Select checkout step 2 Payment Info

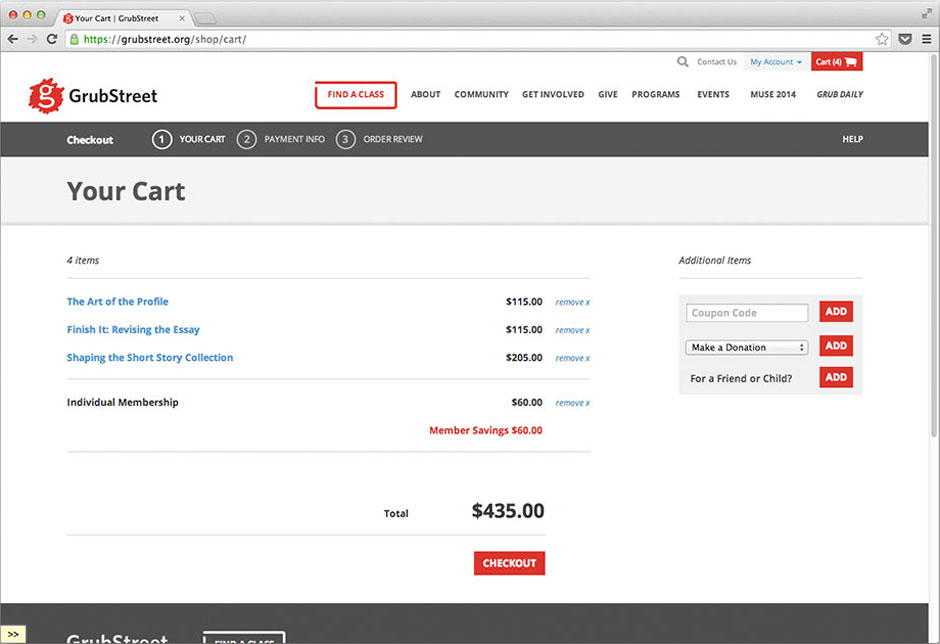click(281, 139)
